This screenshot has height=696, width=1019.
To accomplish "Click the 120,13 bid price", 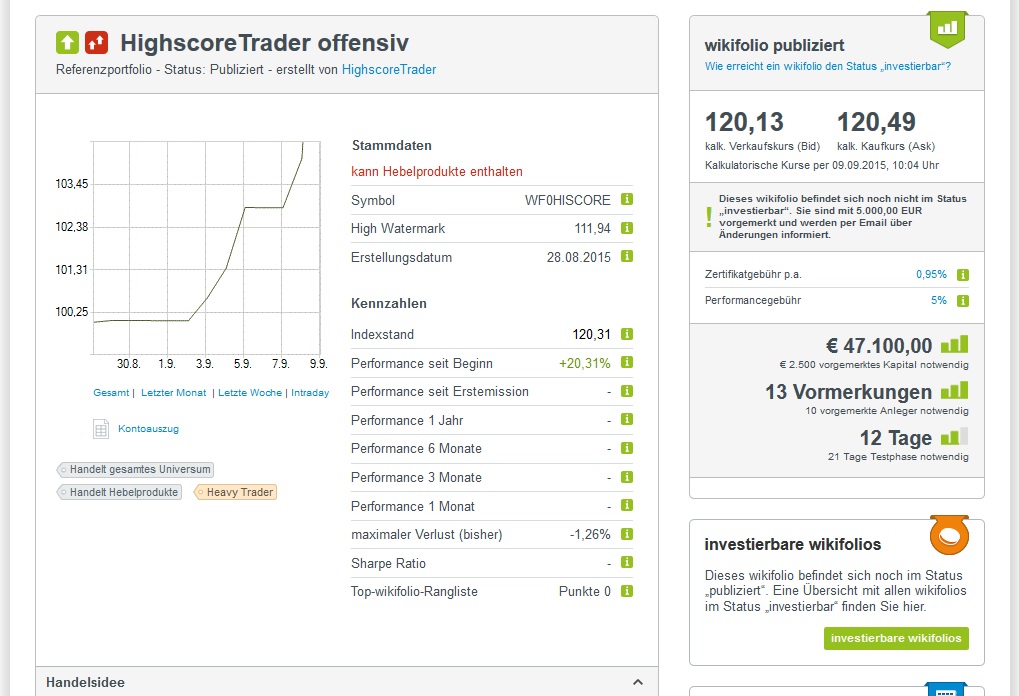I will click(744, 122).
